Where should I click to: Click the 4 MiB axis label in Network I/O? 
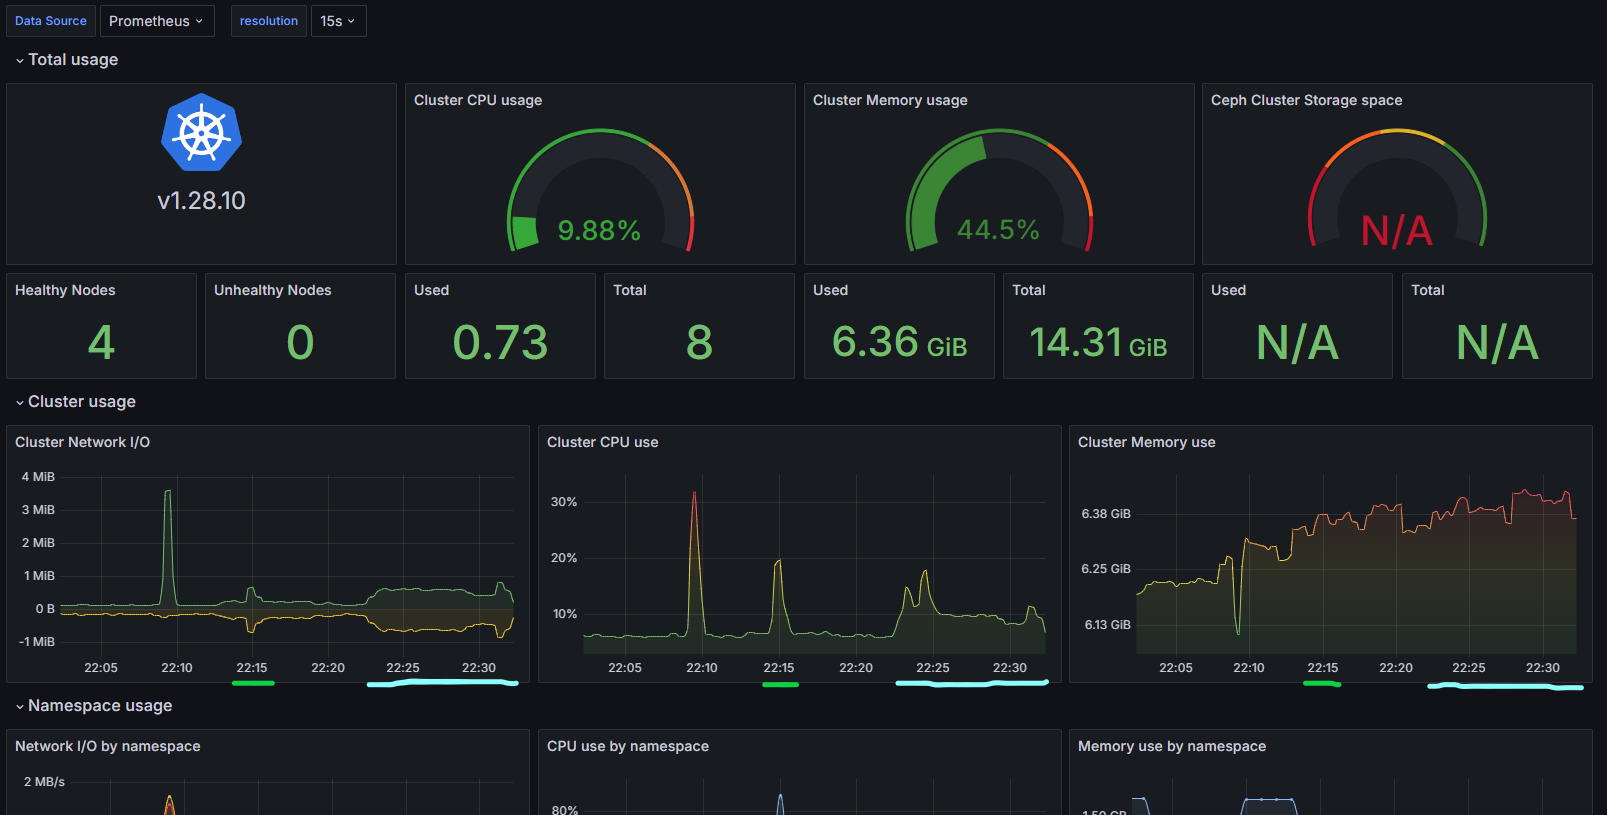tap(38, 477)
